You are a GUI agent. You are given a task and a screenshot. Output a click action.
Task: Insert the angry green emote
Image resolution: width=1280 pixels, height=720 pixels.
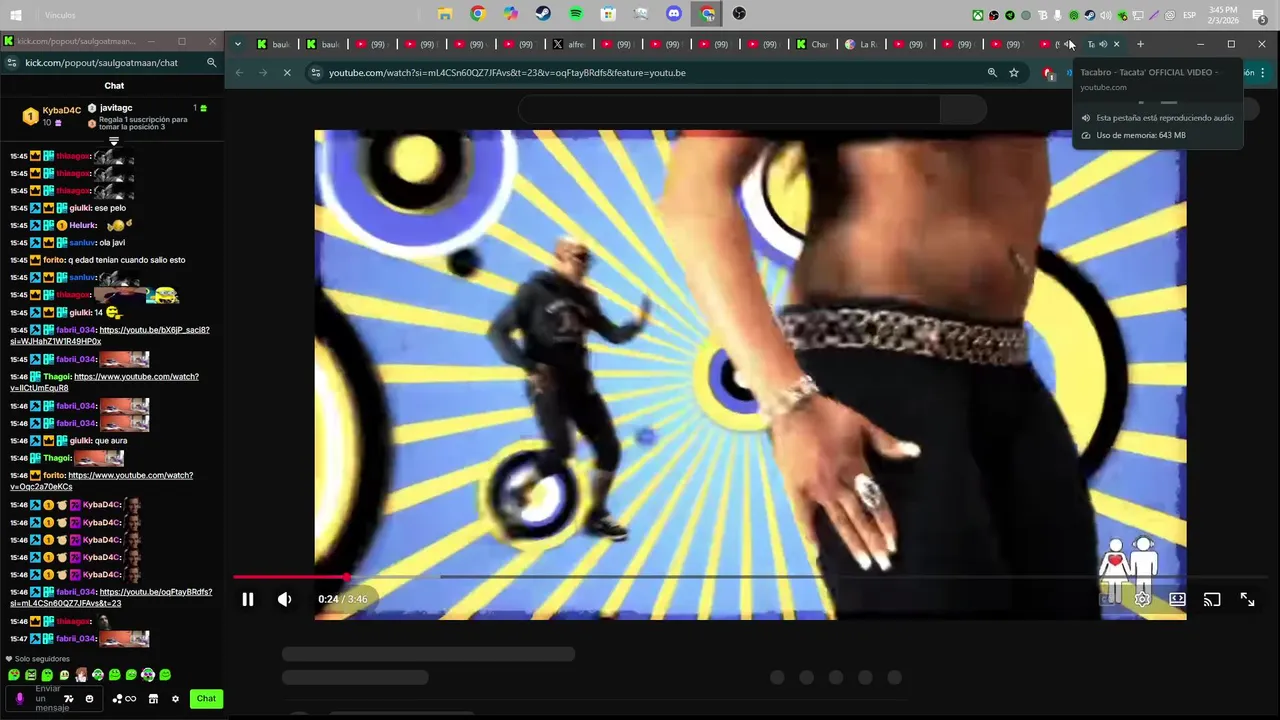click(30, 675)
